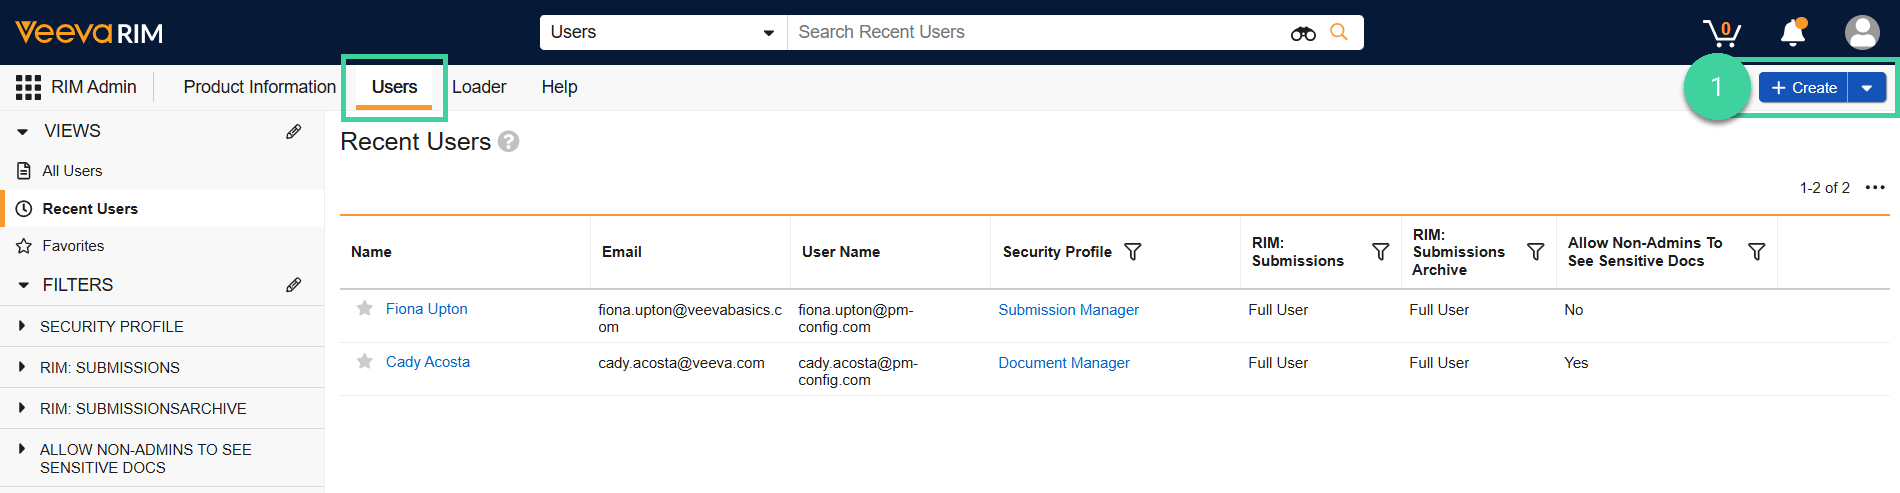Click into the Search Recent Users field

[1040, 32]
